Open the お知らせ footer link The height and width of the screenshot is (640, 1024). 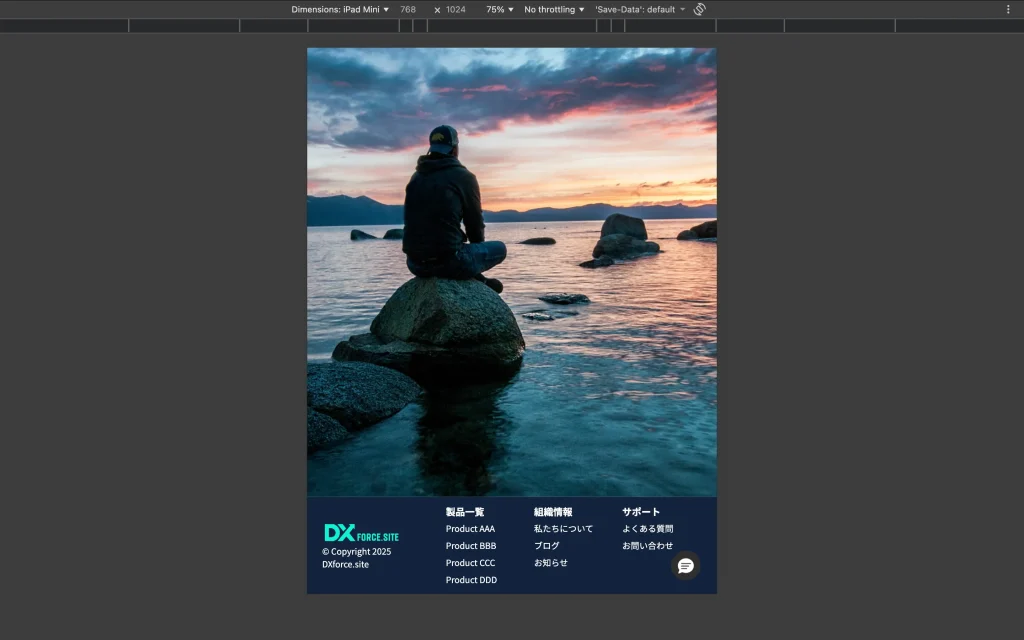[551, 563]
